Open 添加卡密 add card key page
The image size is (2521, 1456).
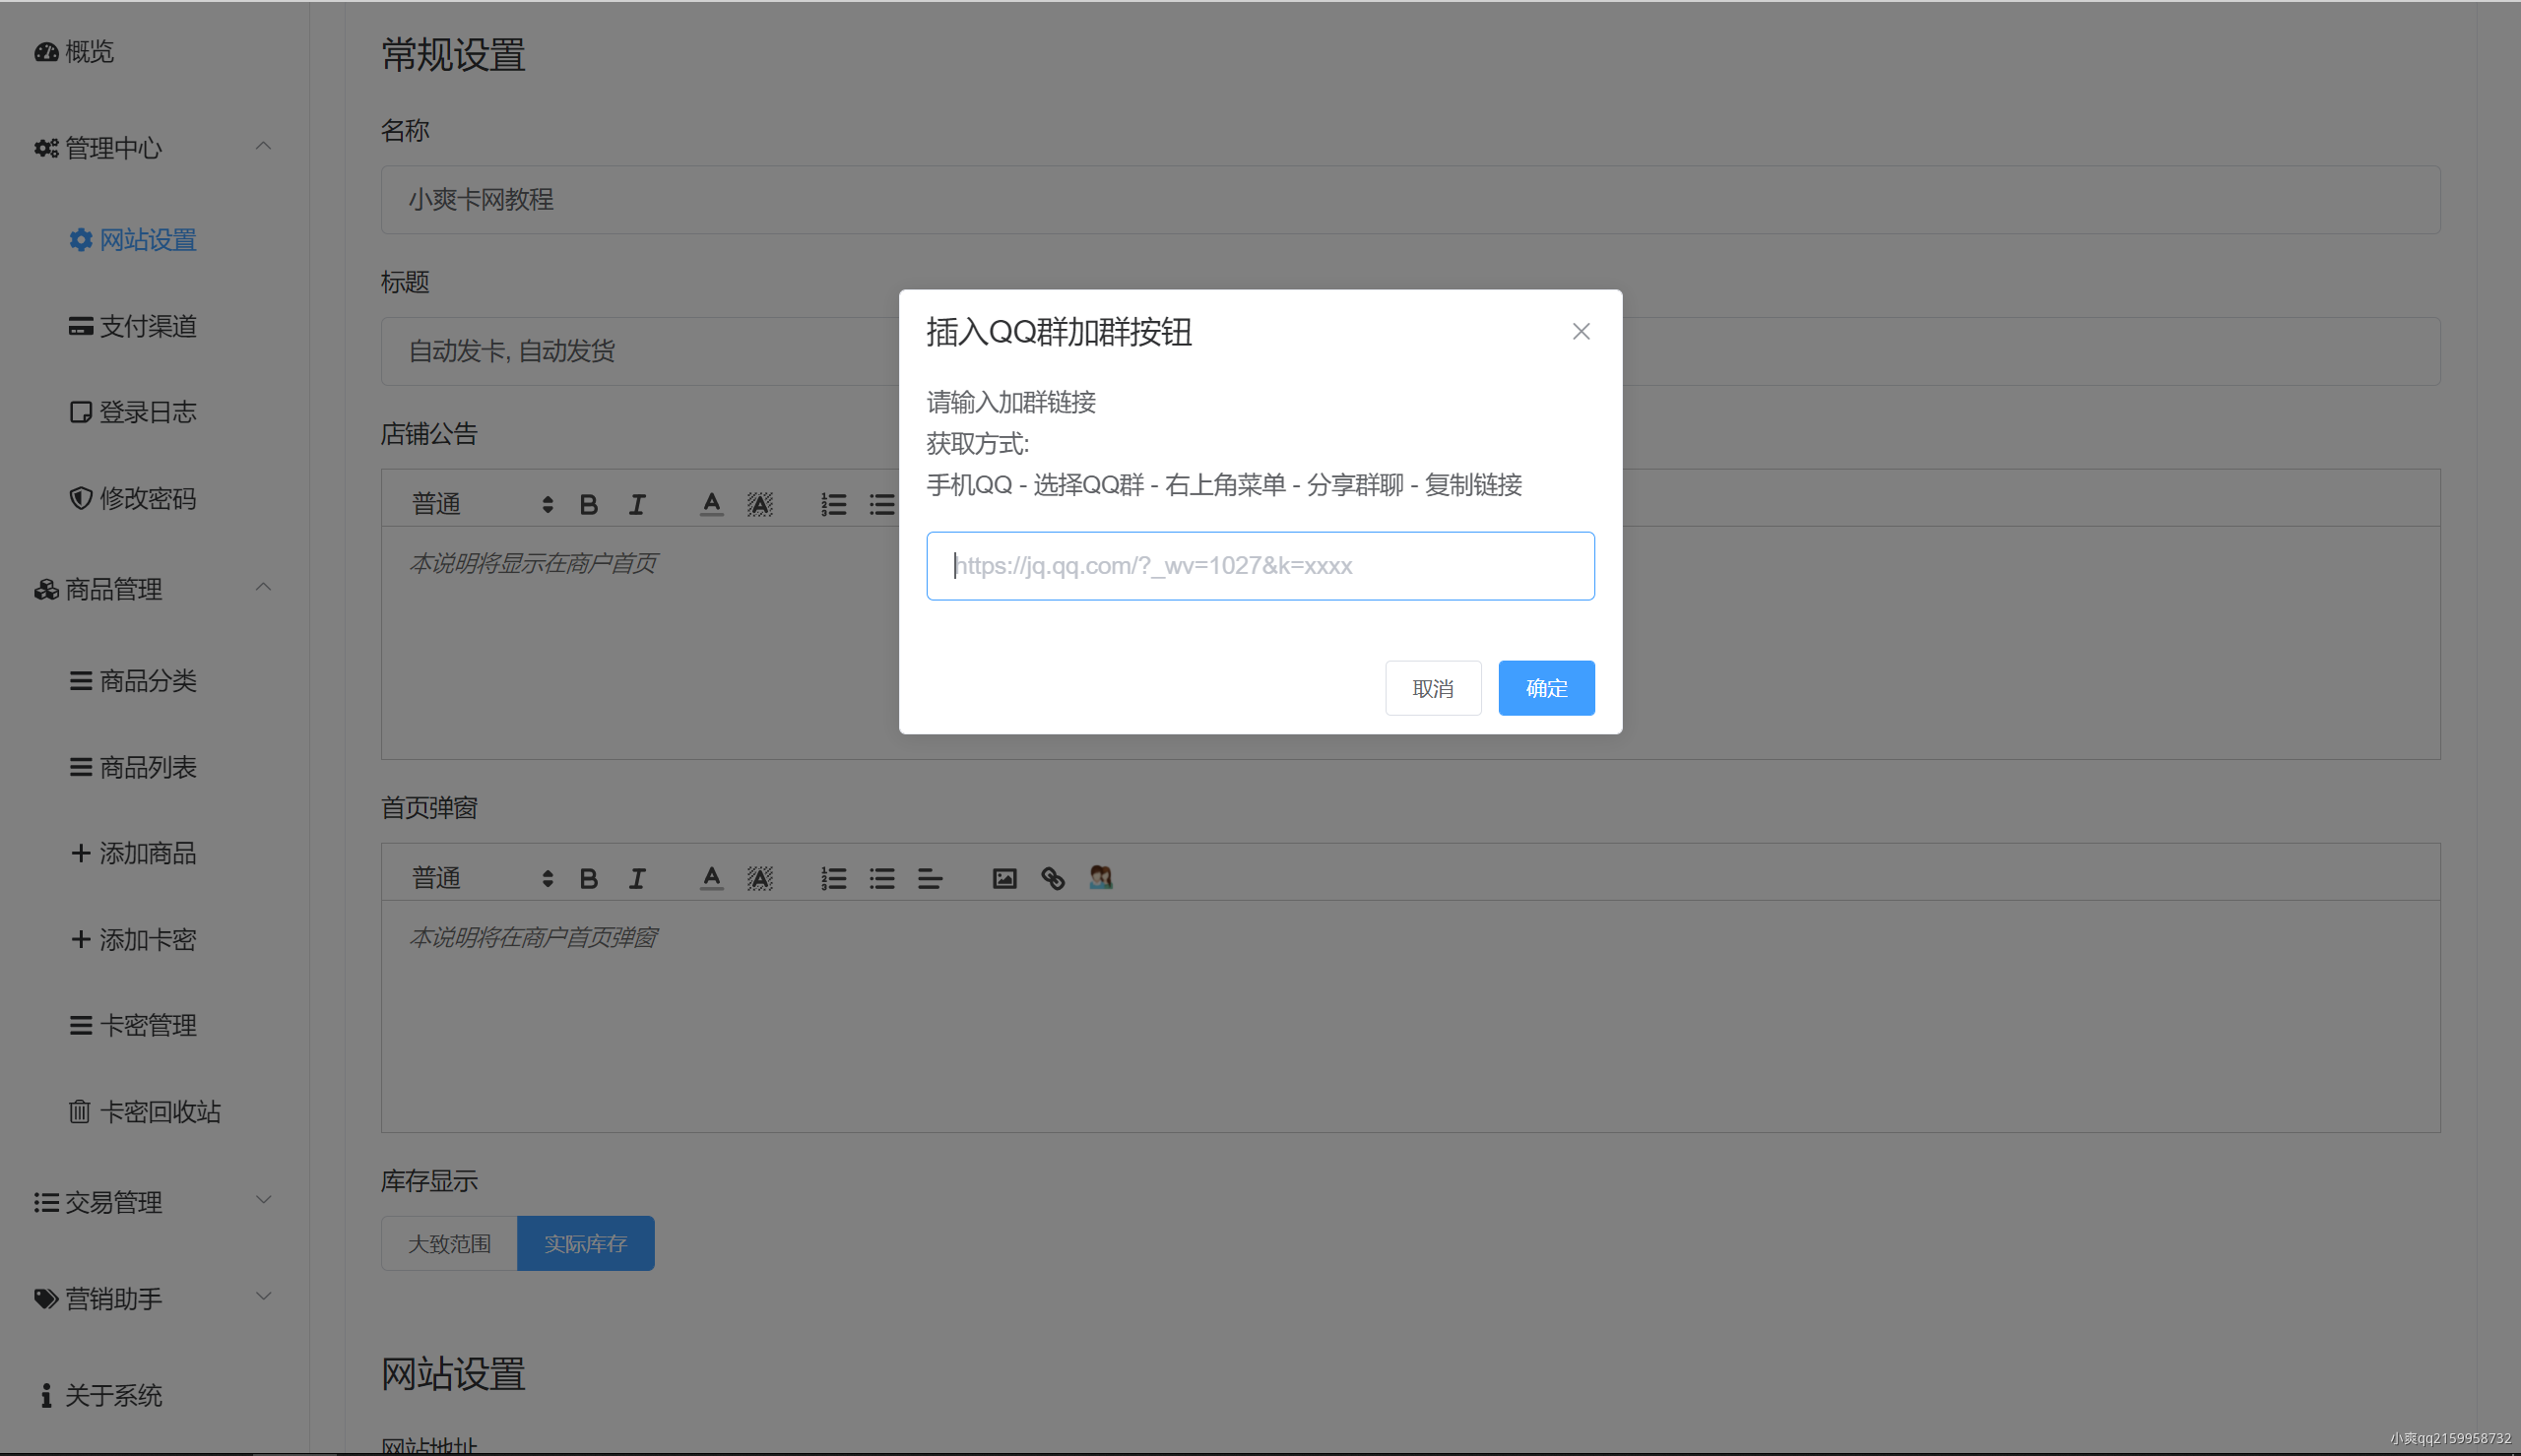pyautogui.click(x=133, y=940)
